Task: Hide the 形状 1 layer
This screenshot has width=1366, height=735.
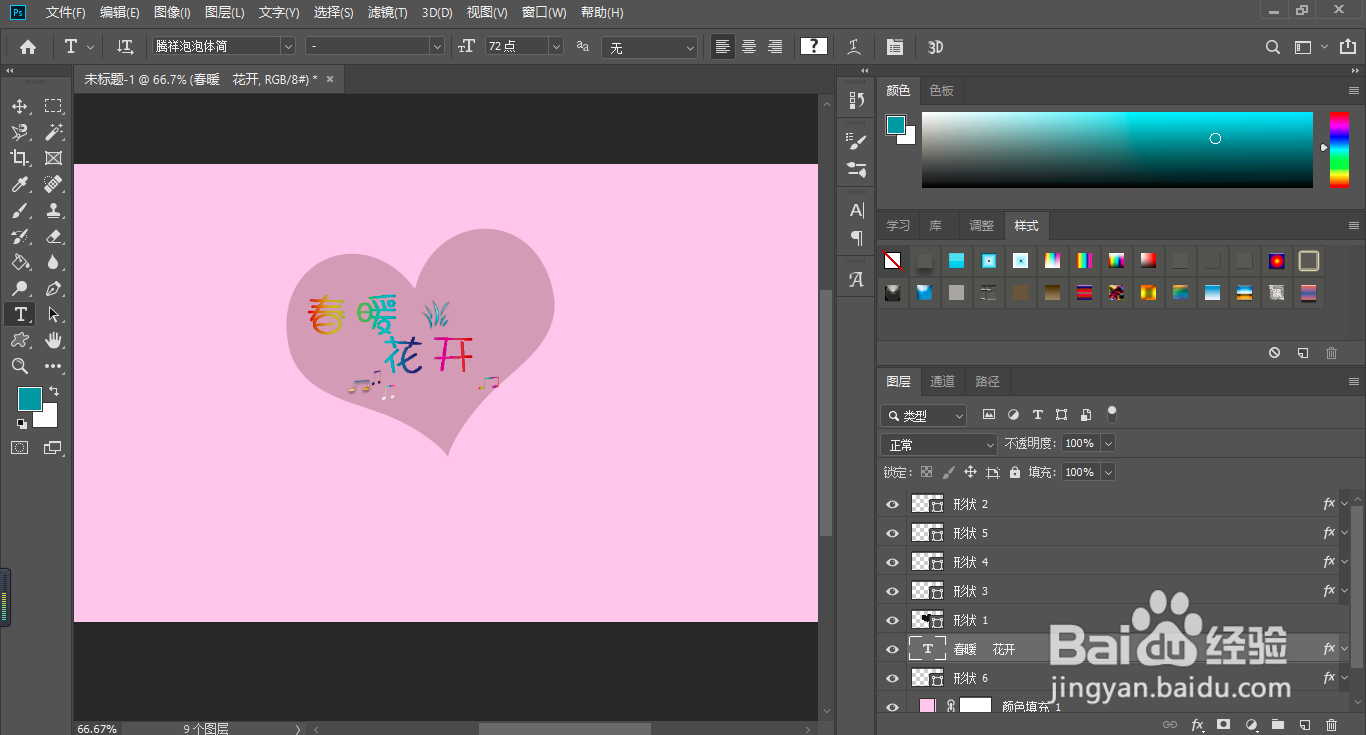Action: pos(893,620)
